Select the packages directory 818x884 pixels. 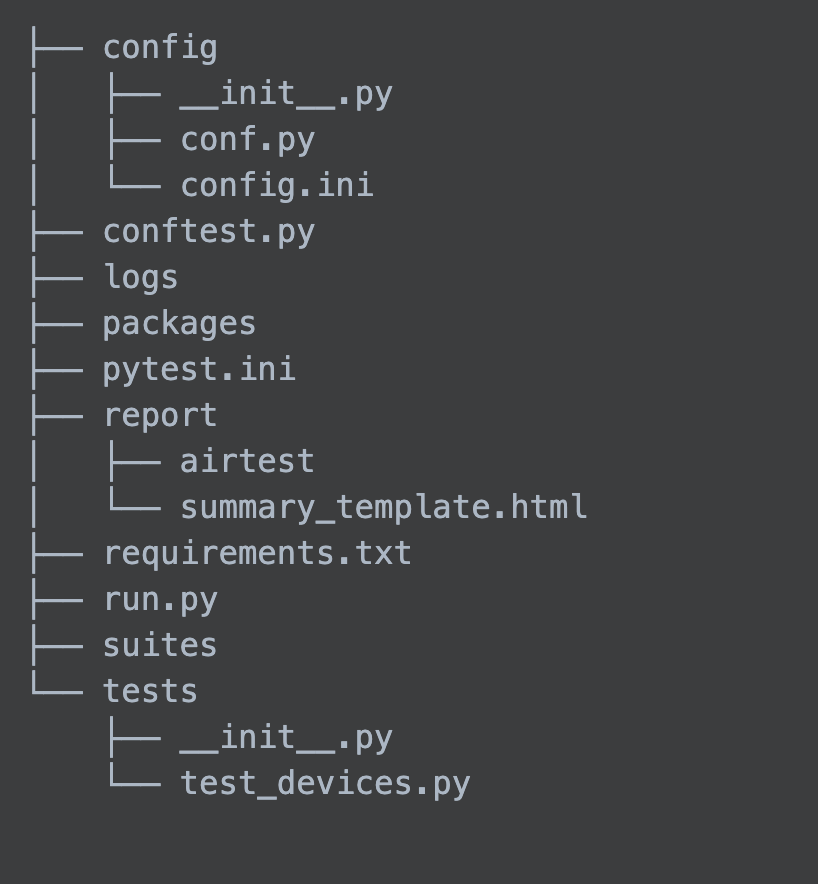tap(179, 324)
